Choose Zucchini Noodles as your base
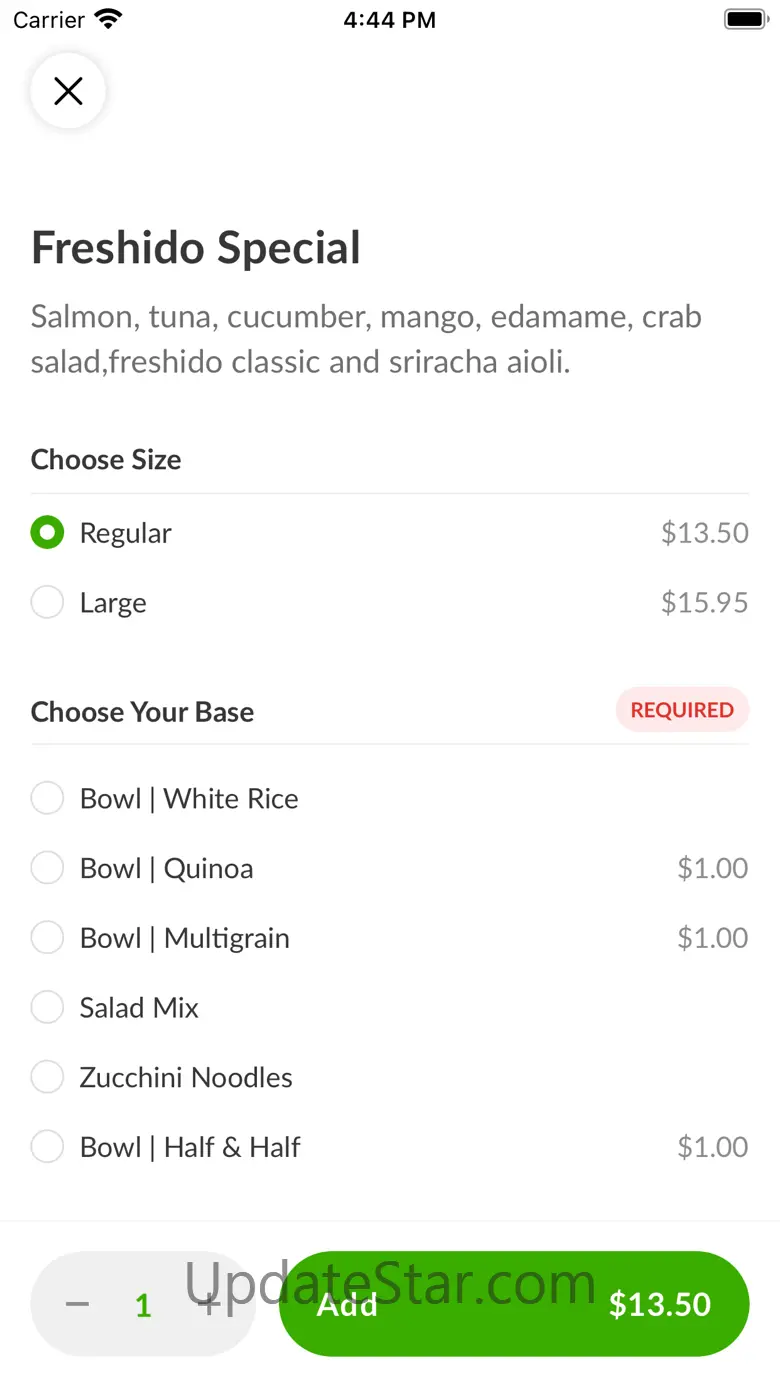The width and height of the screenshot is (780, 1387). point(47,1077)
